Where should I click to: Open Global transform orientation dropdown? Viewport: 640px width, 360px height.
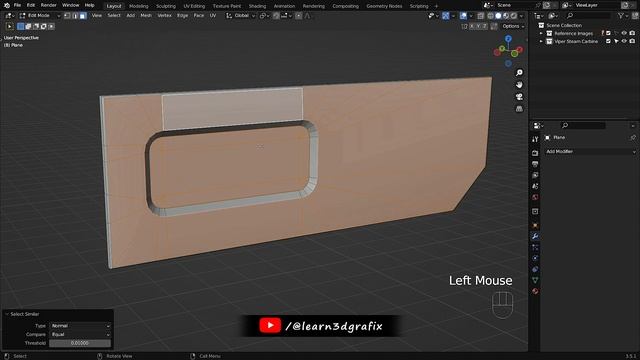point(241,16)
